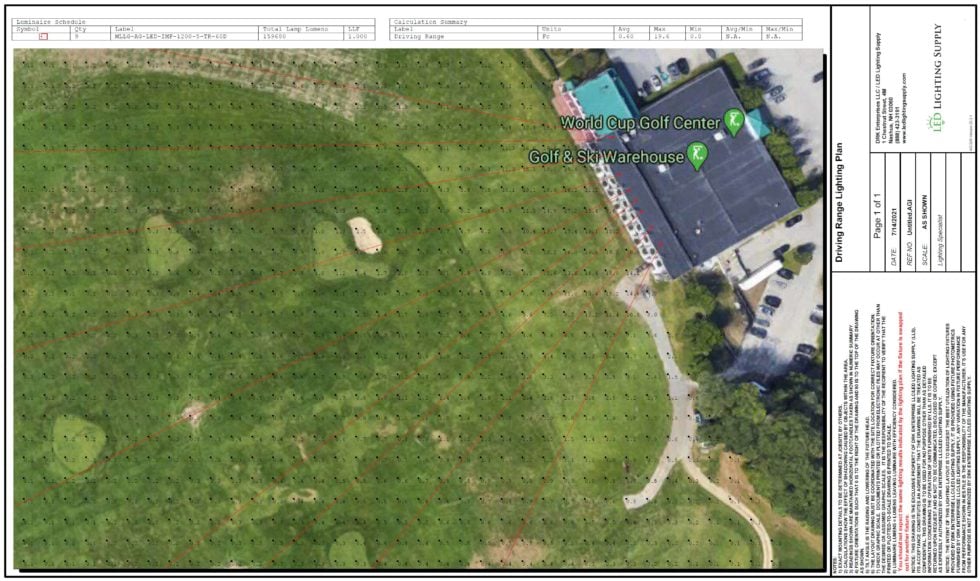Click the "Max/Min" column header
980x581 pixels.
(x=780, y=29)
